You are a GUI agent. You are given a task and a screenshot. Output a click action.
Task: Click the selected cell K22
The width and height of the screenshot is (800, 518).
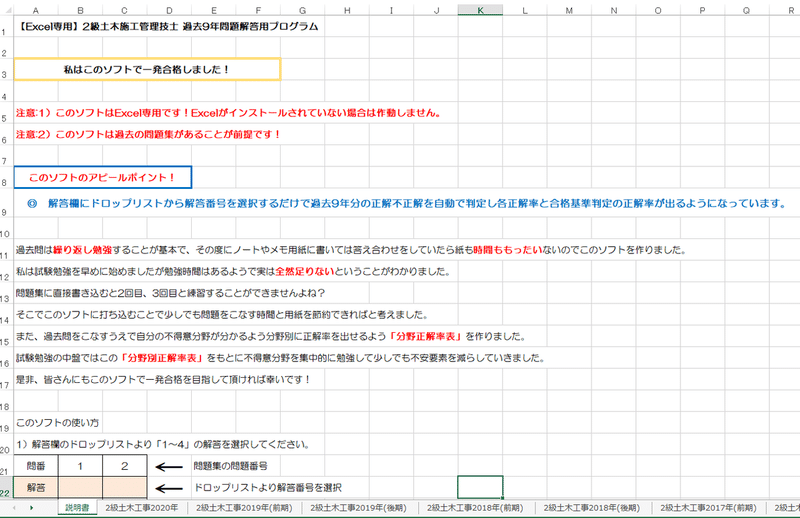[480, 487]
